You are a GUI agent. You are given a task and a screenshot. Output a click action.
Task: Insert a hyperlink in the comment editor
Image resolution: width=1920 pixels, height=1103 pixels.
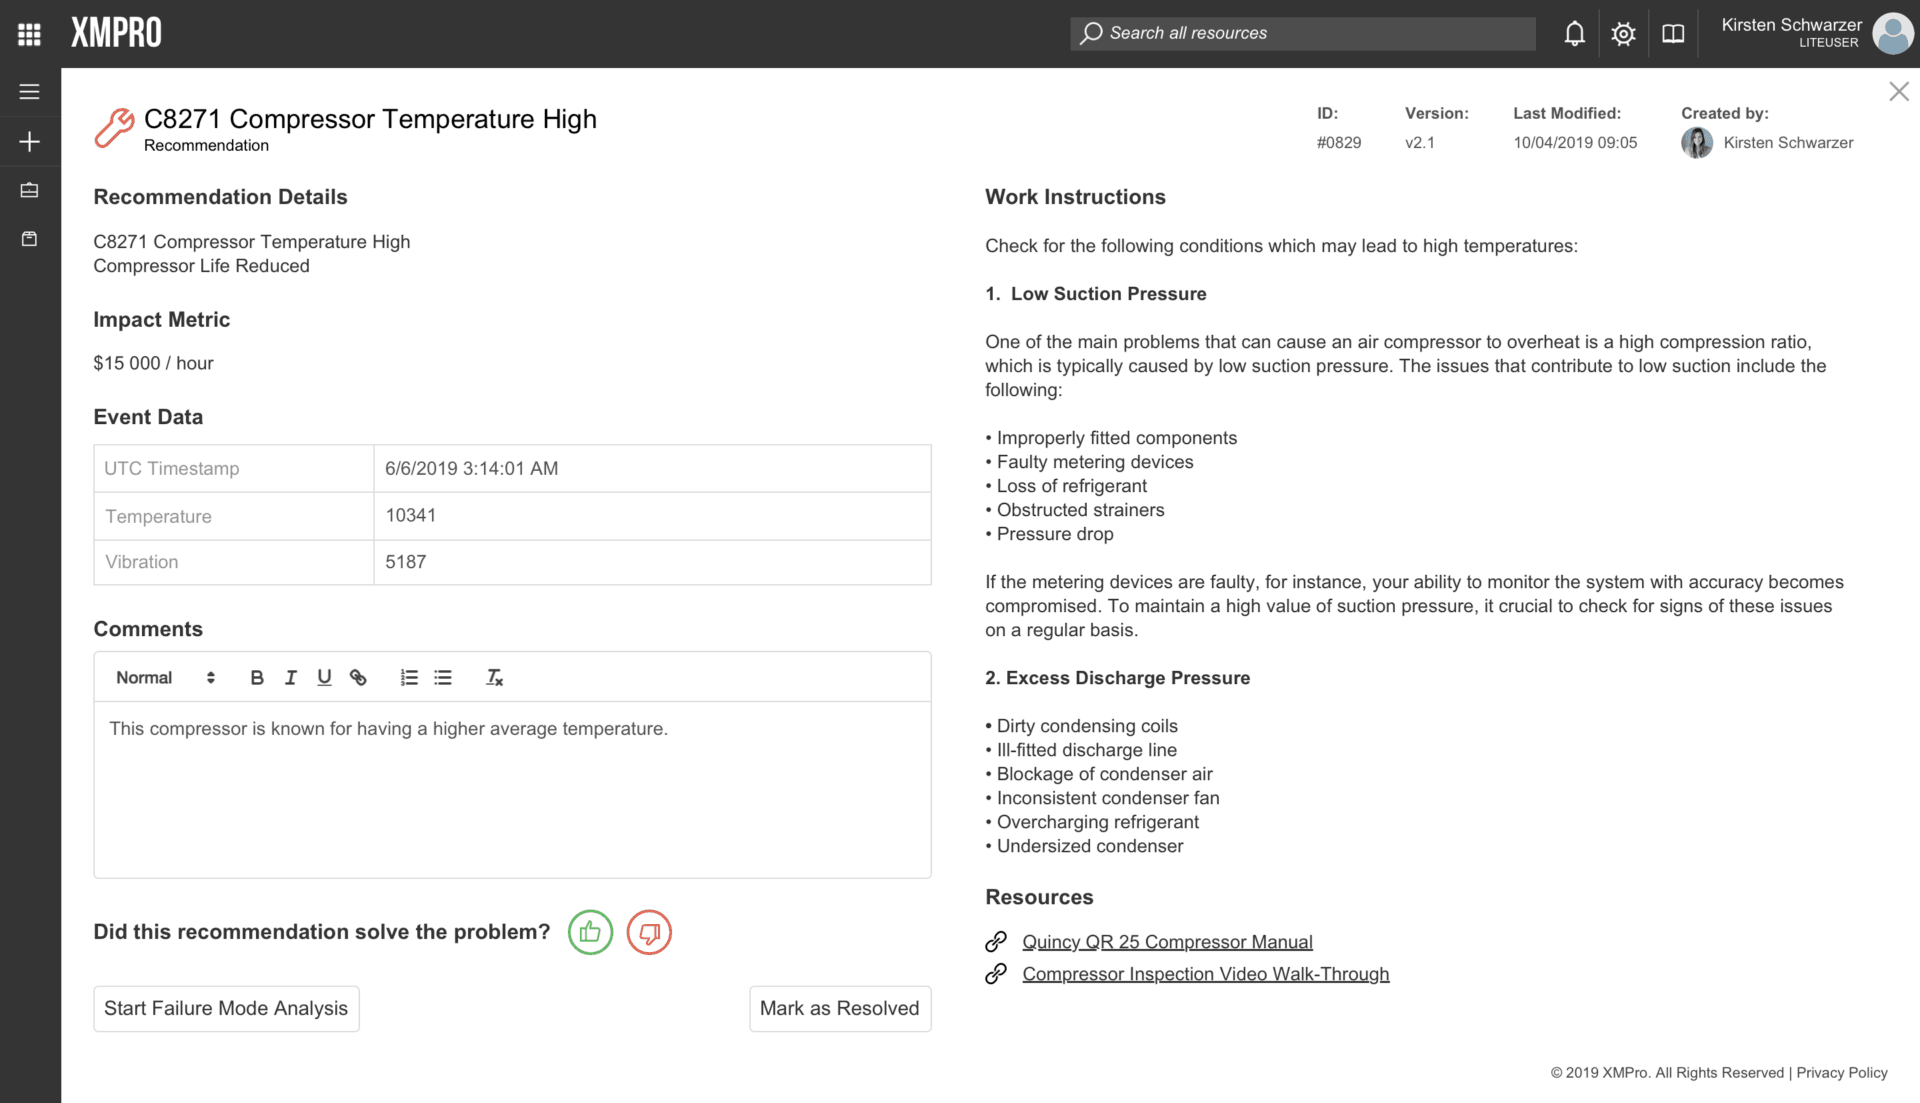click(x=358, y=677)
